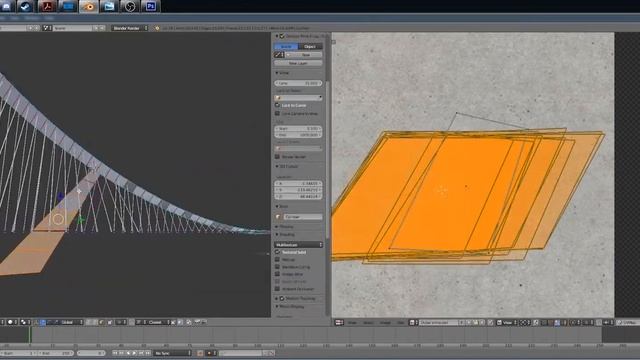Enable Backface Culling checkbox
The width and height of the screenshot is (640, 360).
click(x=278, y=267)
